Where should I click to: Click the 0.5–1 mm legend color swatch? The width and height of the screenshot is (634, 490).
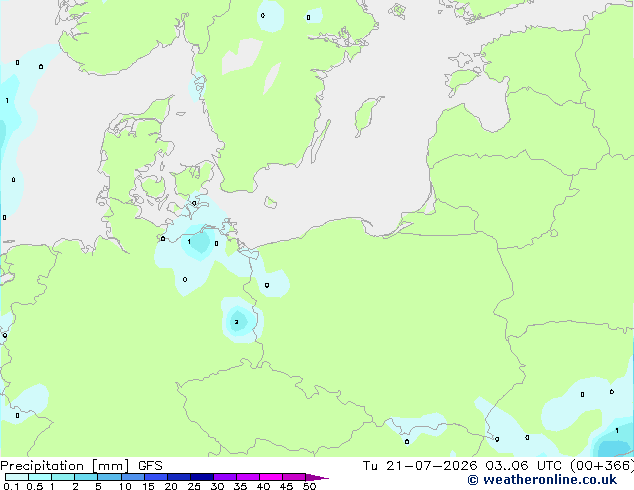tap(40, 477)
